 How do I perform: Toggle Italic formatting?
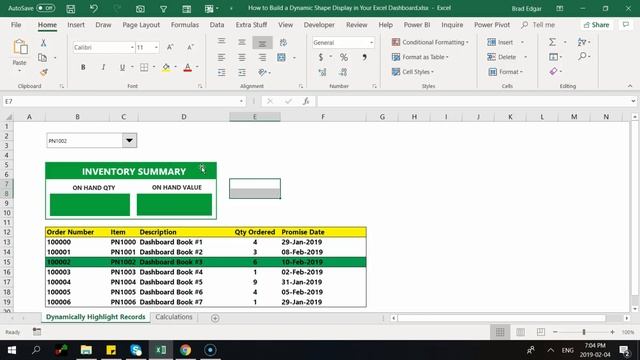(103, 67)
